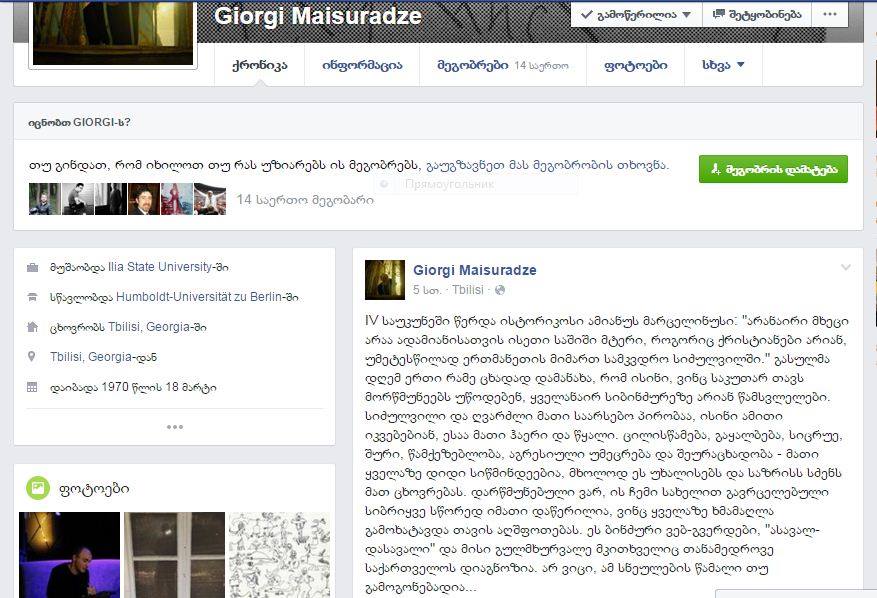Image resolution: width=877 pixels, height=598 pixels.
Task: Click the workplace briefcase icon
Action: coord(32,267)
